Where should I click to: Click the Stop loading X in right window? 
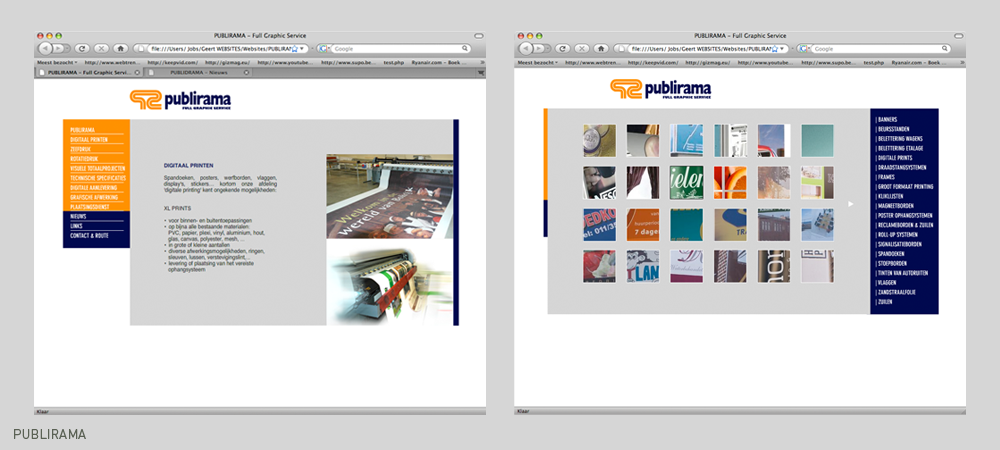[582, 48]
